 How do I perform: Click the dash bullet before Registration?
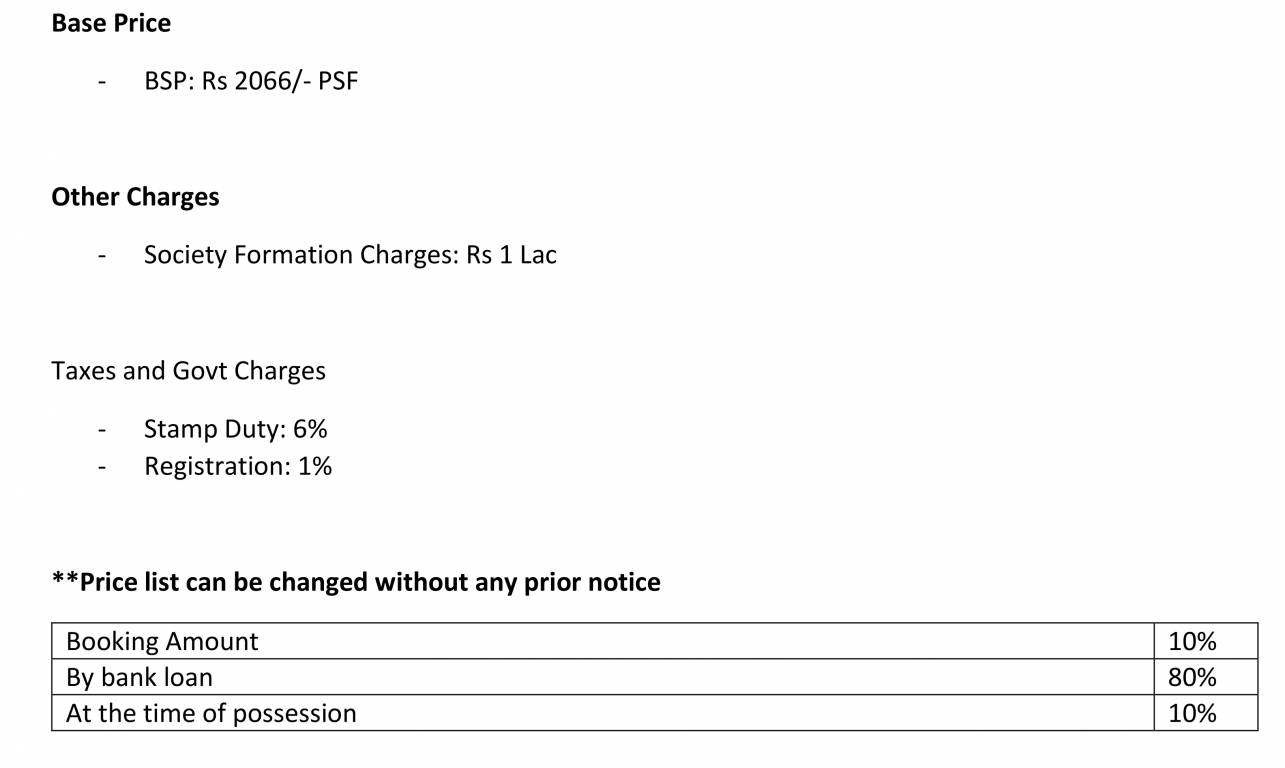pyautogui.click(x=102, y=468)
